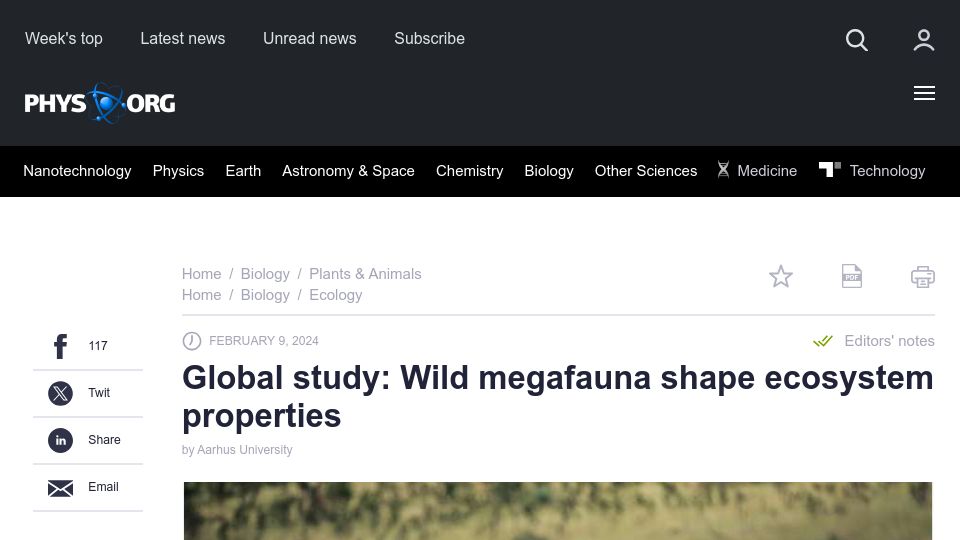This screenshot has width=960, height=540.
Task: Open Editors' notes
Action: click(x=889, y=341)
